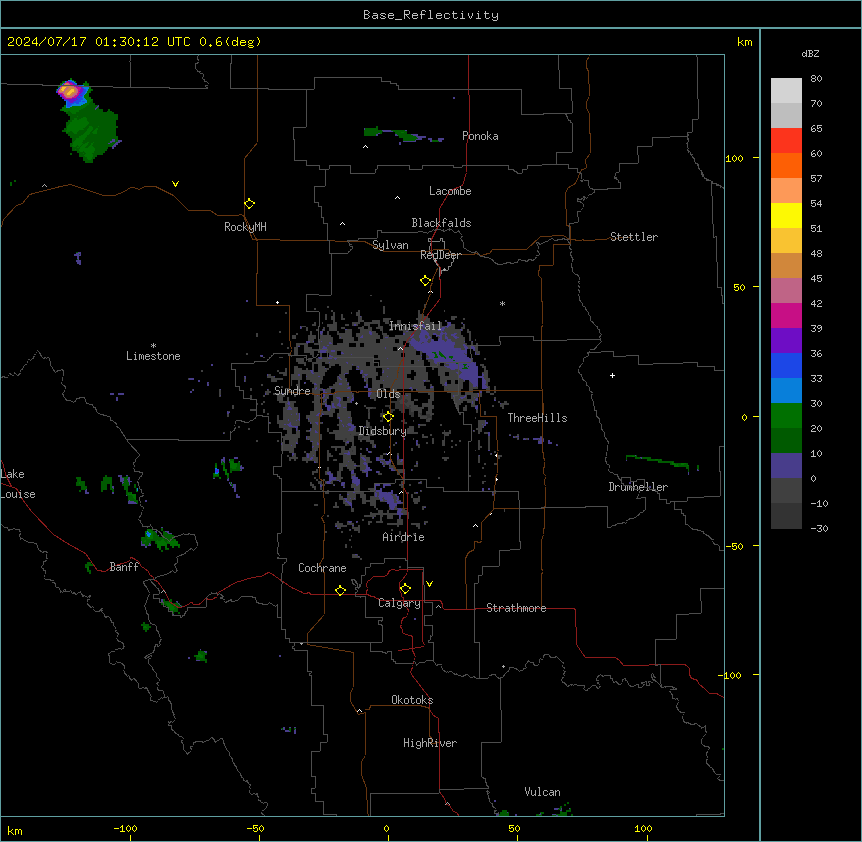The image size is (862, 842).
Task: Click the Strathmore label
Action: [516, 608]
